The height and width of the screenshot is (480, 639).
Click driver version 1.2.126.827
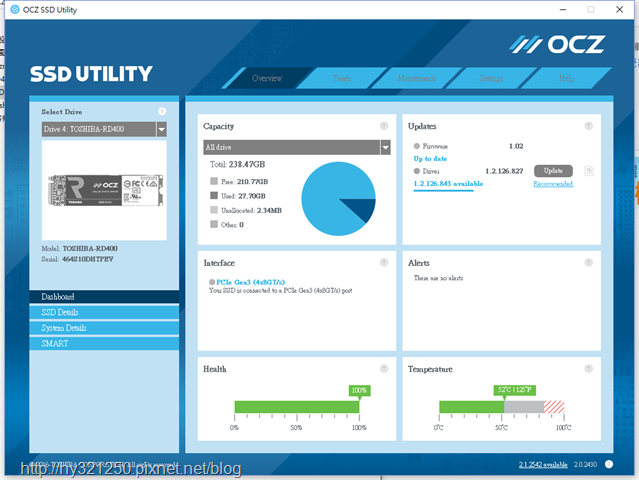pyautogui.click(x=504, y=171)
